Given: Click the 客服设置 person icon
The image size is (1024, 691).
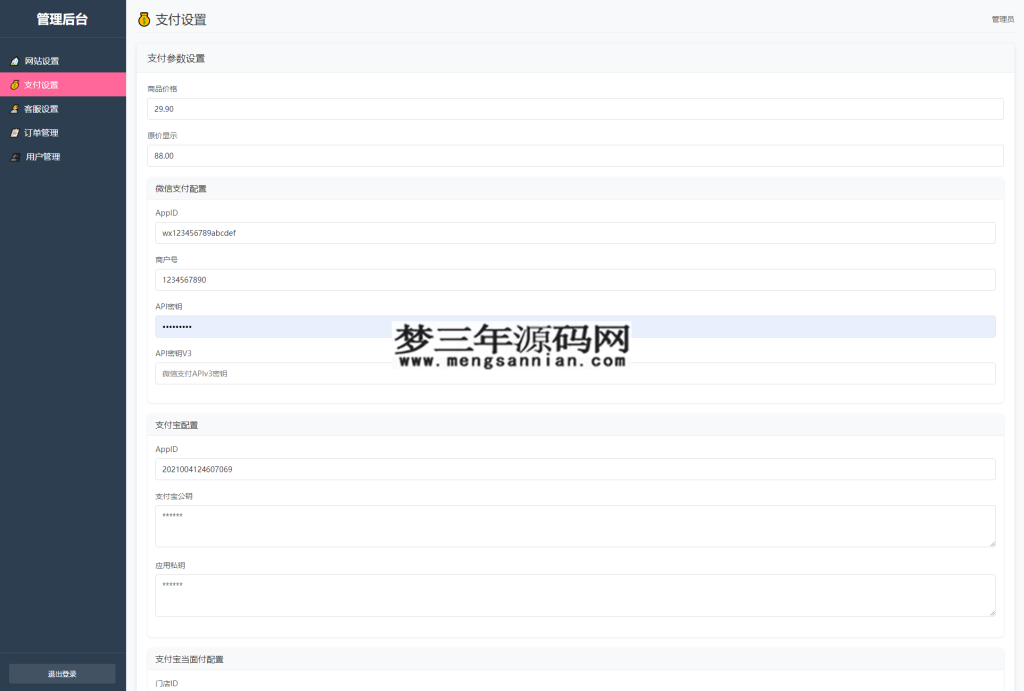Looking at the screenshot, I should [15, 108].
